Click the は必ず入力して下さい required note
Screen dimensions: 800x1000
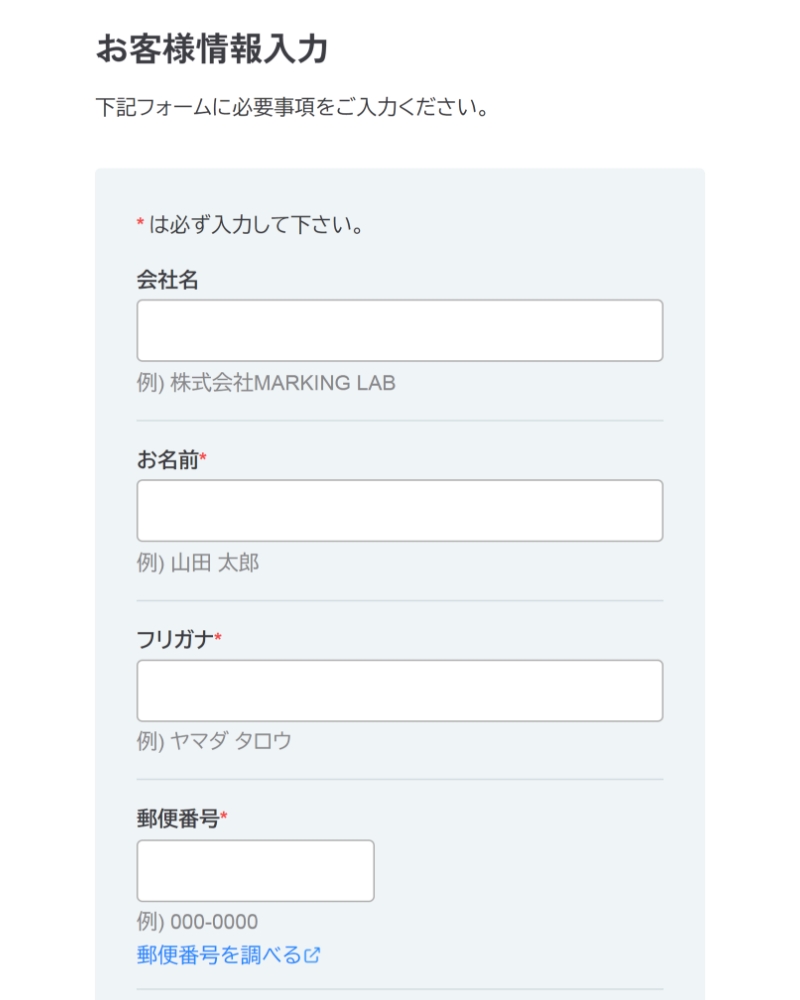255,225
